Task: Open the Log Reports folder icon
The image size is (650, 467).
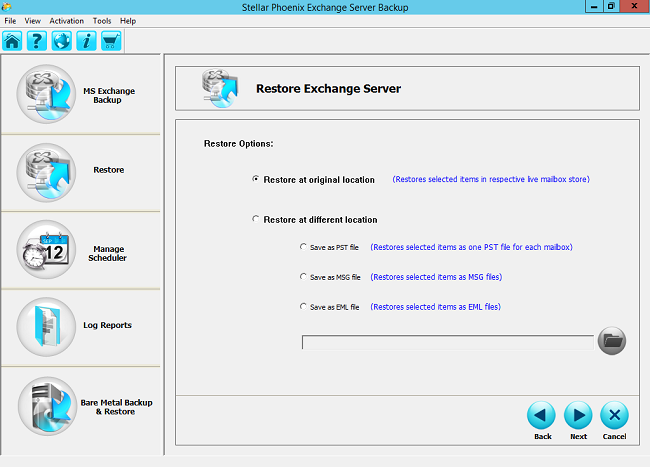Action: tap(46, 327)
